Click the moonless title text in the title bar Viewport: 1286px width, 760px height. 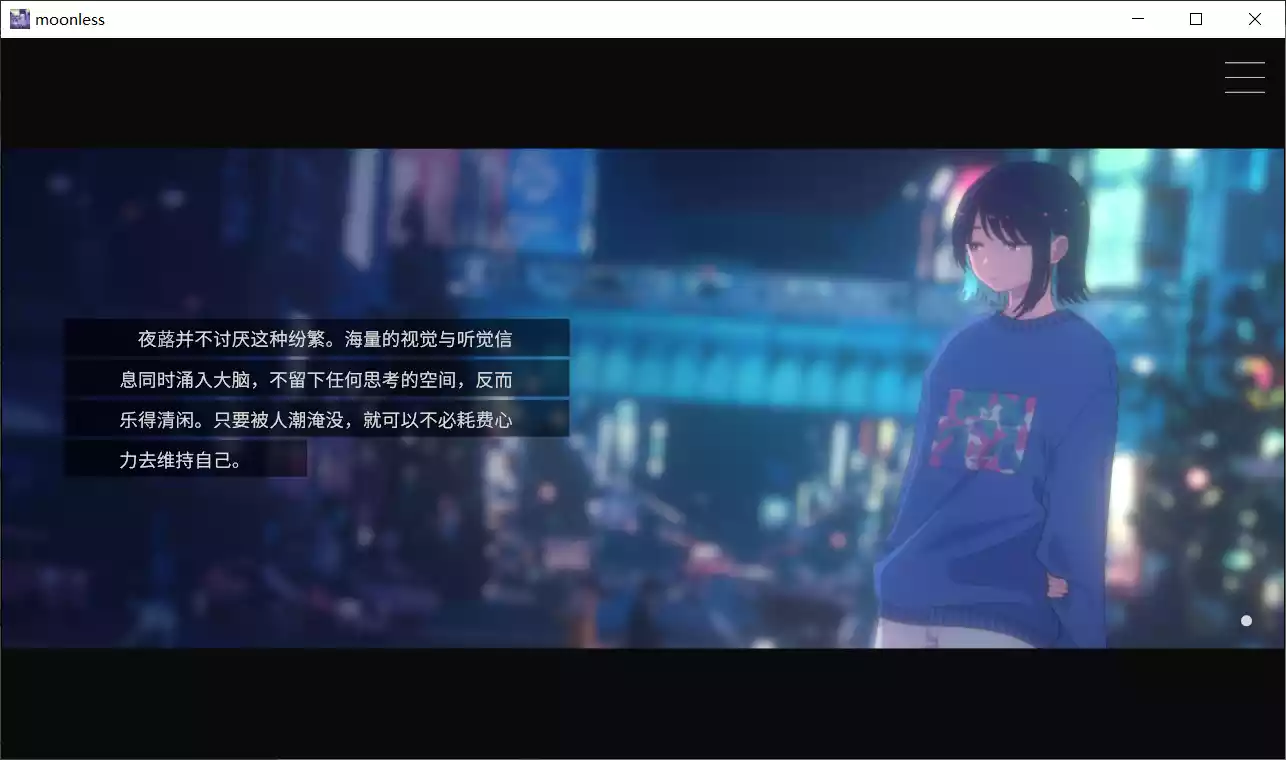tap(70, 18)
